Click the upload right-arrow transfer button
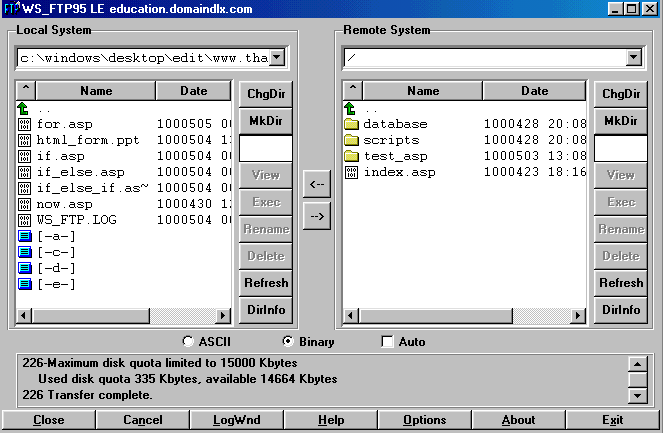663x433 pixels. point(317,216)
